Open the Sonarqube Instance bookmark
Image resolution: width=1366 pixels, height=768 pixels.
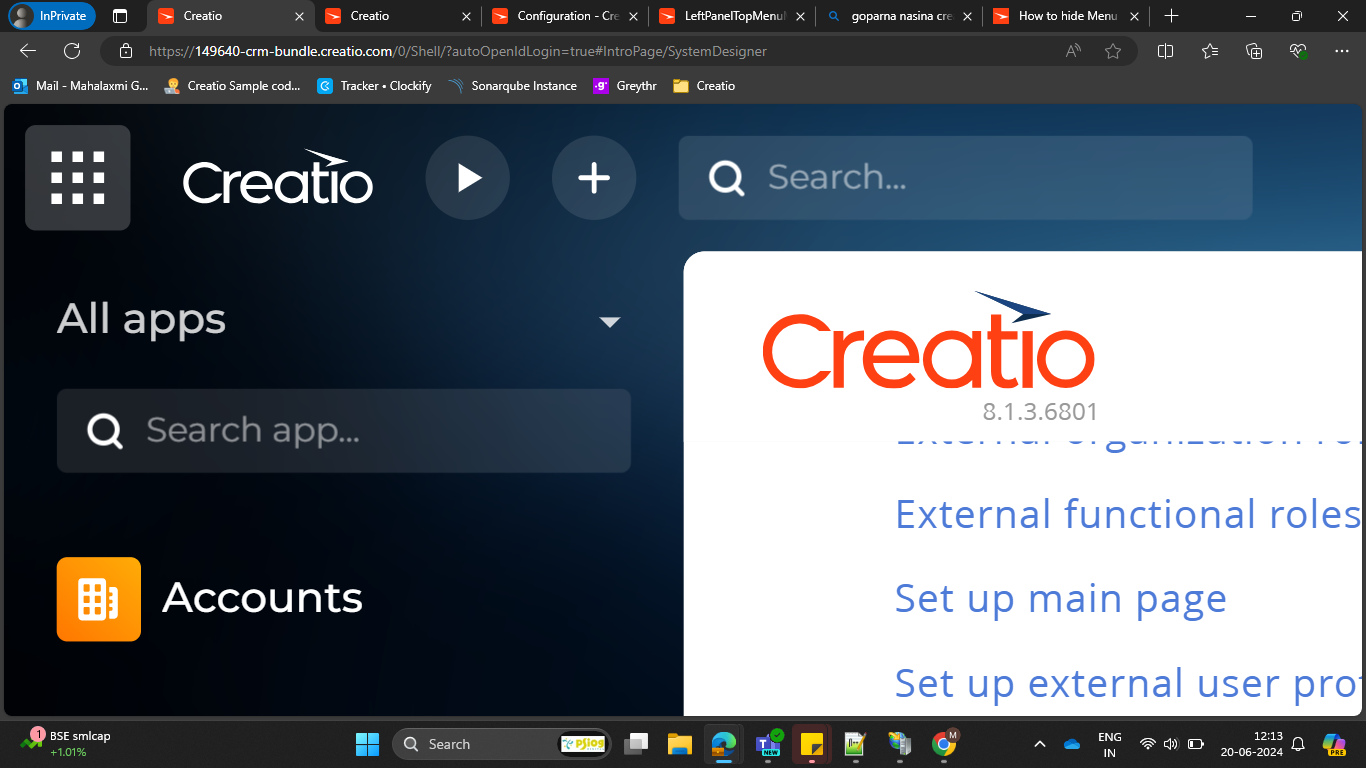tap(513, 86)
